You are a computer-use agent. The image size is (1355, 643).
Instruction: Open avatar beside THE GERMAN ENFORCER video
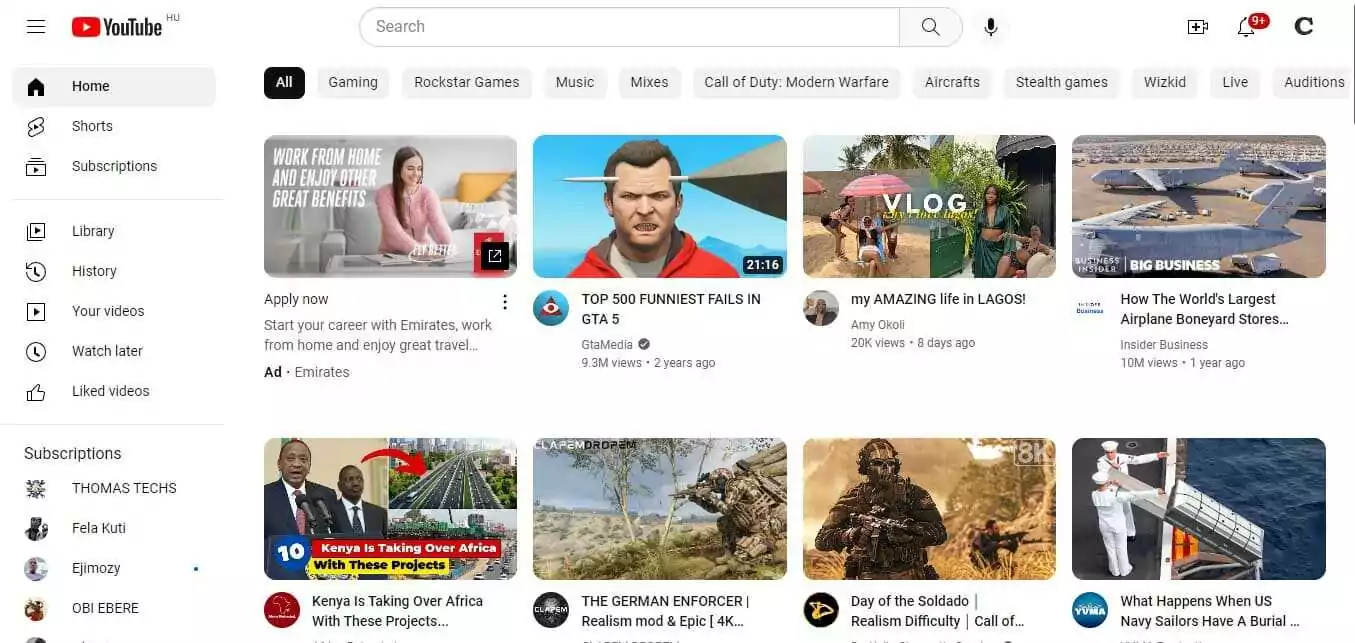(x=551, y=610)
